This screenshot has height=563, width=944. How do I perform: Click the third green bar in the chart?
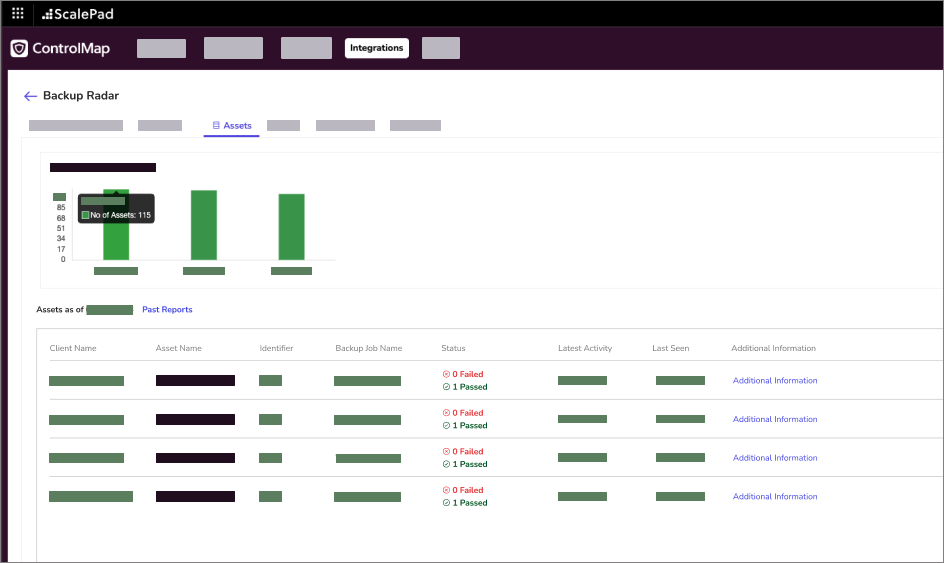coord(291,227)
